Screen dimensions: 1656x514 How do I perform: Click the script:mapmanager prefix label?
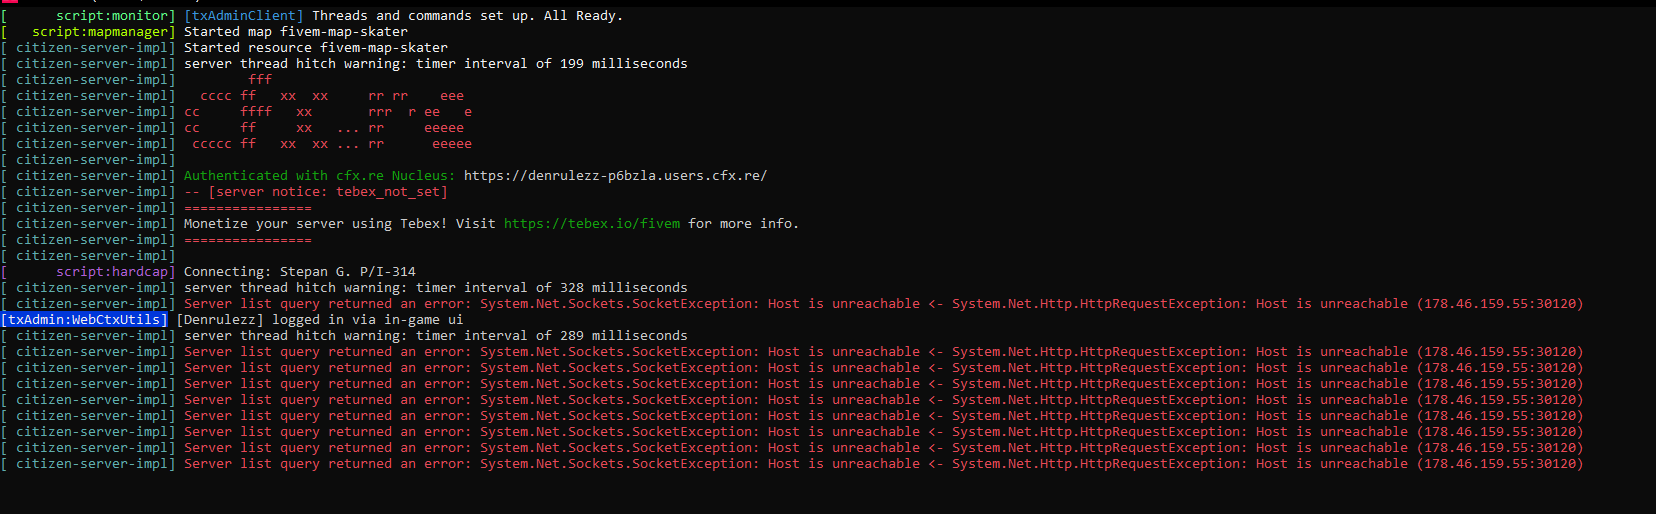tap(102, 32)
